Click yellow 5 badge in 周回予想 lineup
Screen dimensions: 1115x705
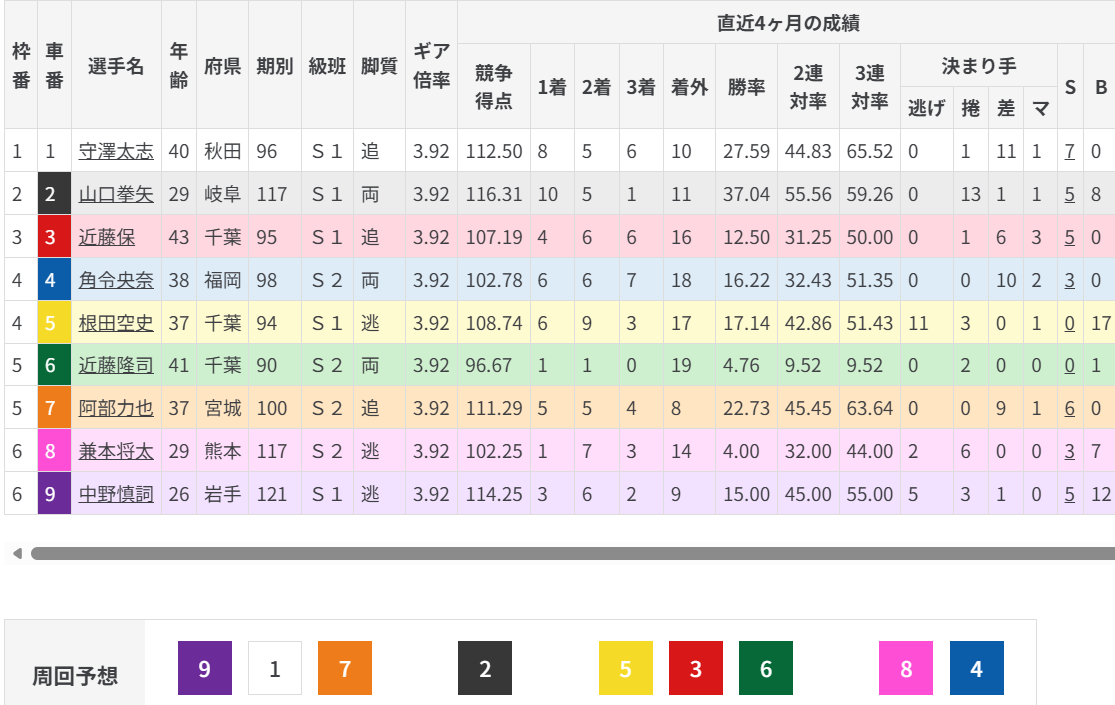[x=626, y=668]
